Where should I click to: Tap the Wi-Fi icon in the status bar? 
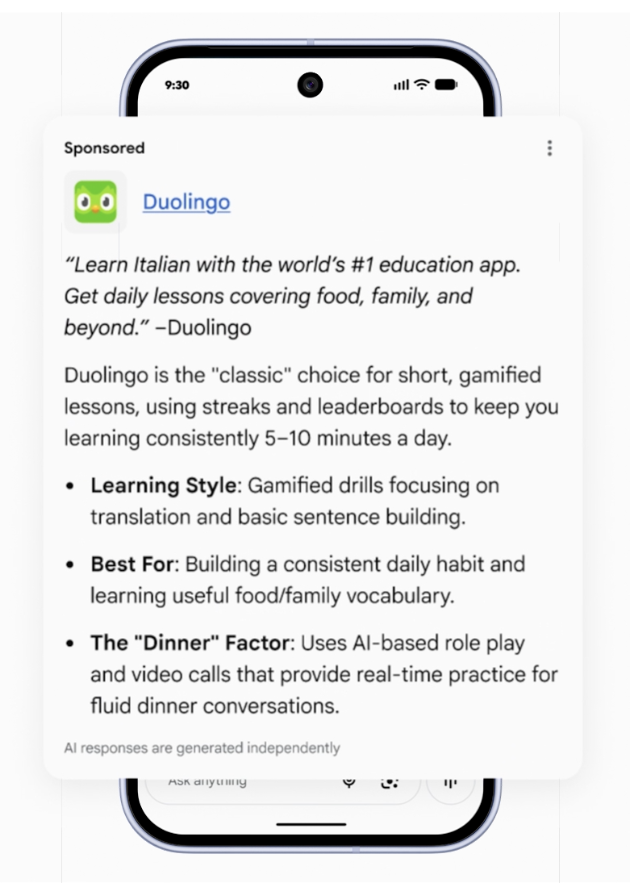point(422,85)
